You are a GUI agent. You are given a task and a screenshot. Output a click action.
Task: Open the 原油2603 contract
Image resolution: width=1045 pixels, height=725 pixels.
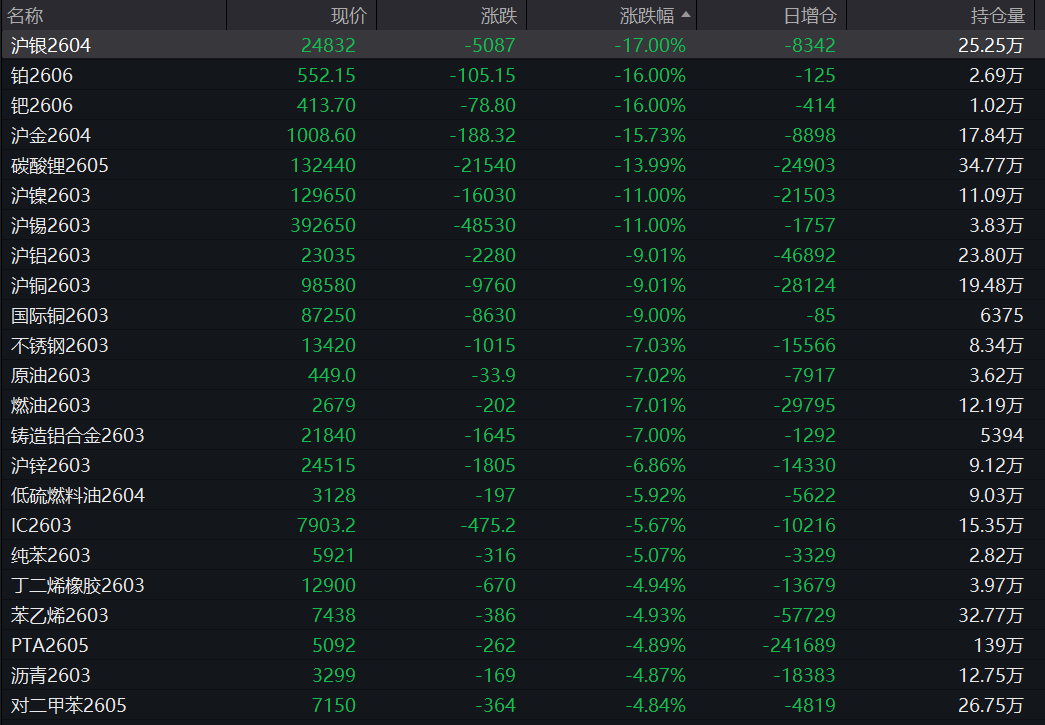(50, 375)
